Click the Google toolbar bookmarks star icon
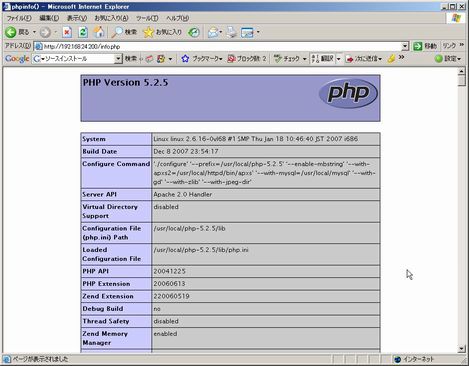This screenshot has height=366, width=469. click(185, 59)
